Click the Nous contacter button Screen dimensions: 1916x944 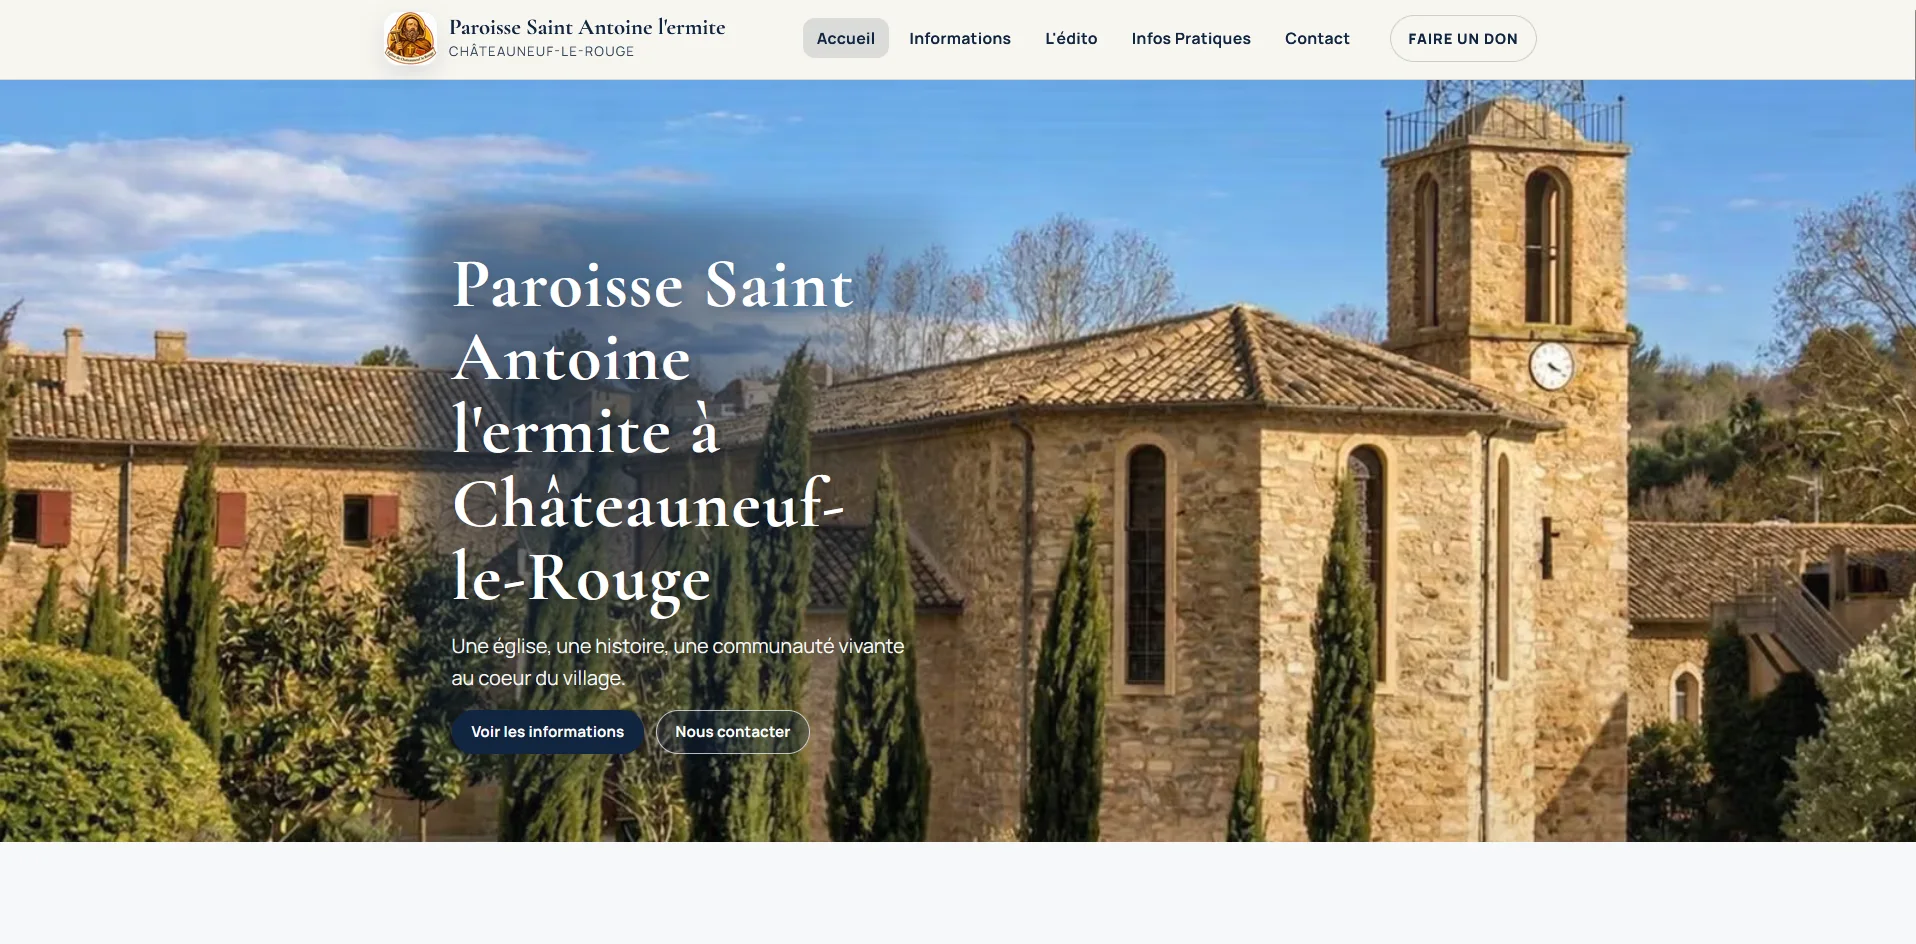click(x=733, y=732)
